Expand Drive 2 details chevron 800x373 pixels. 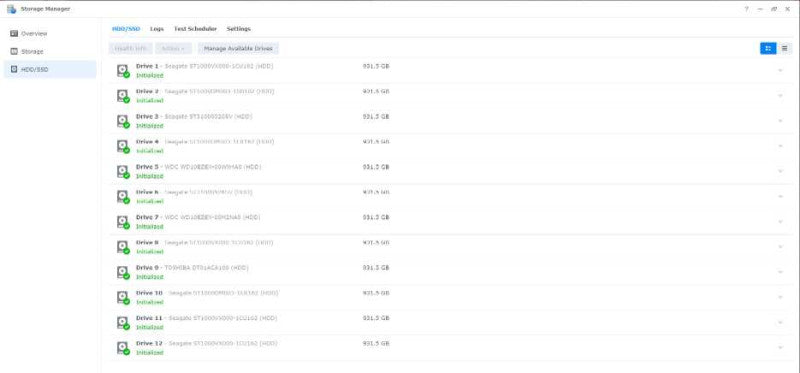[780, 96]
